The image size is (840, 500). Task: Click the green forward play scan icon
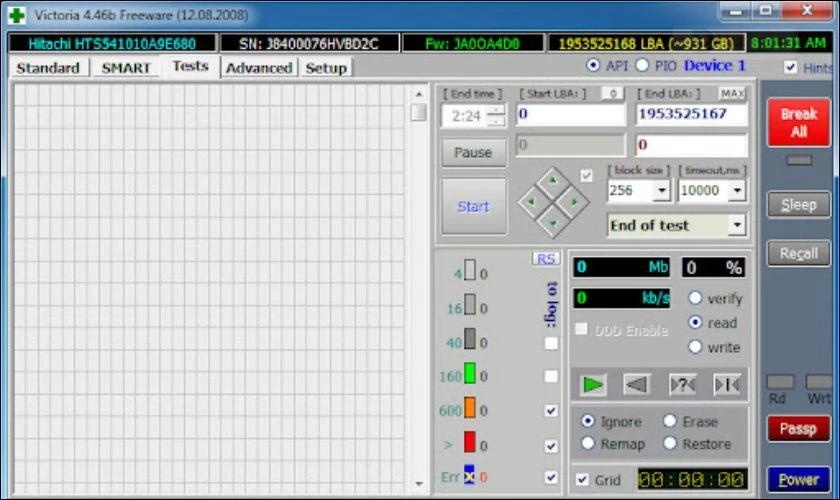[x=594, y=384]
